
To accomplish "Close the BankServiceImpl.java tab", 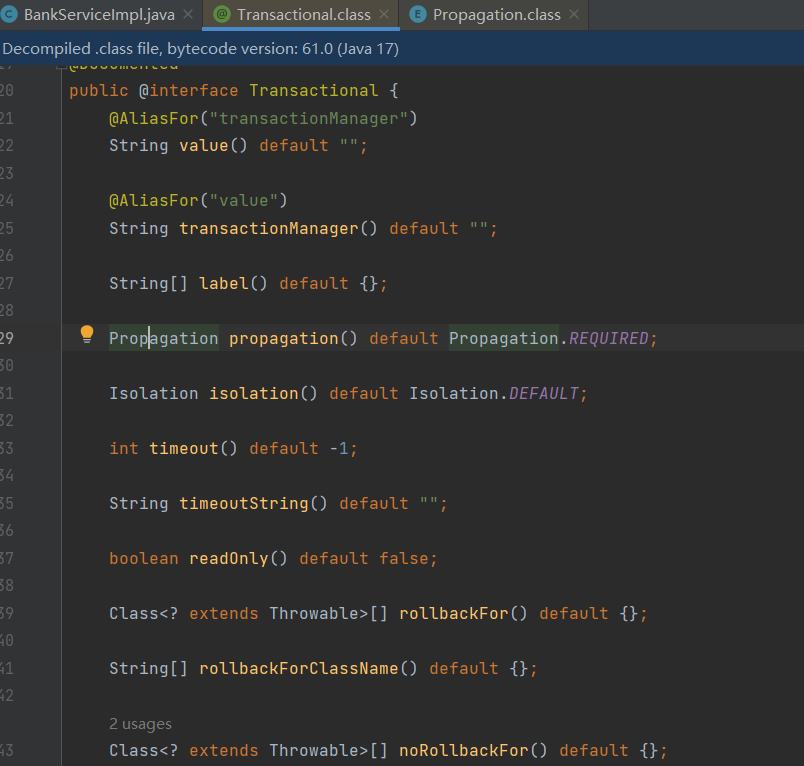I will tap(187, 15).
